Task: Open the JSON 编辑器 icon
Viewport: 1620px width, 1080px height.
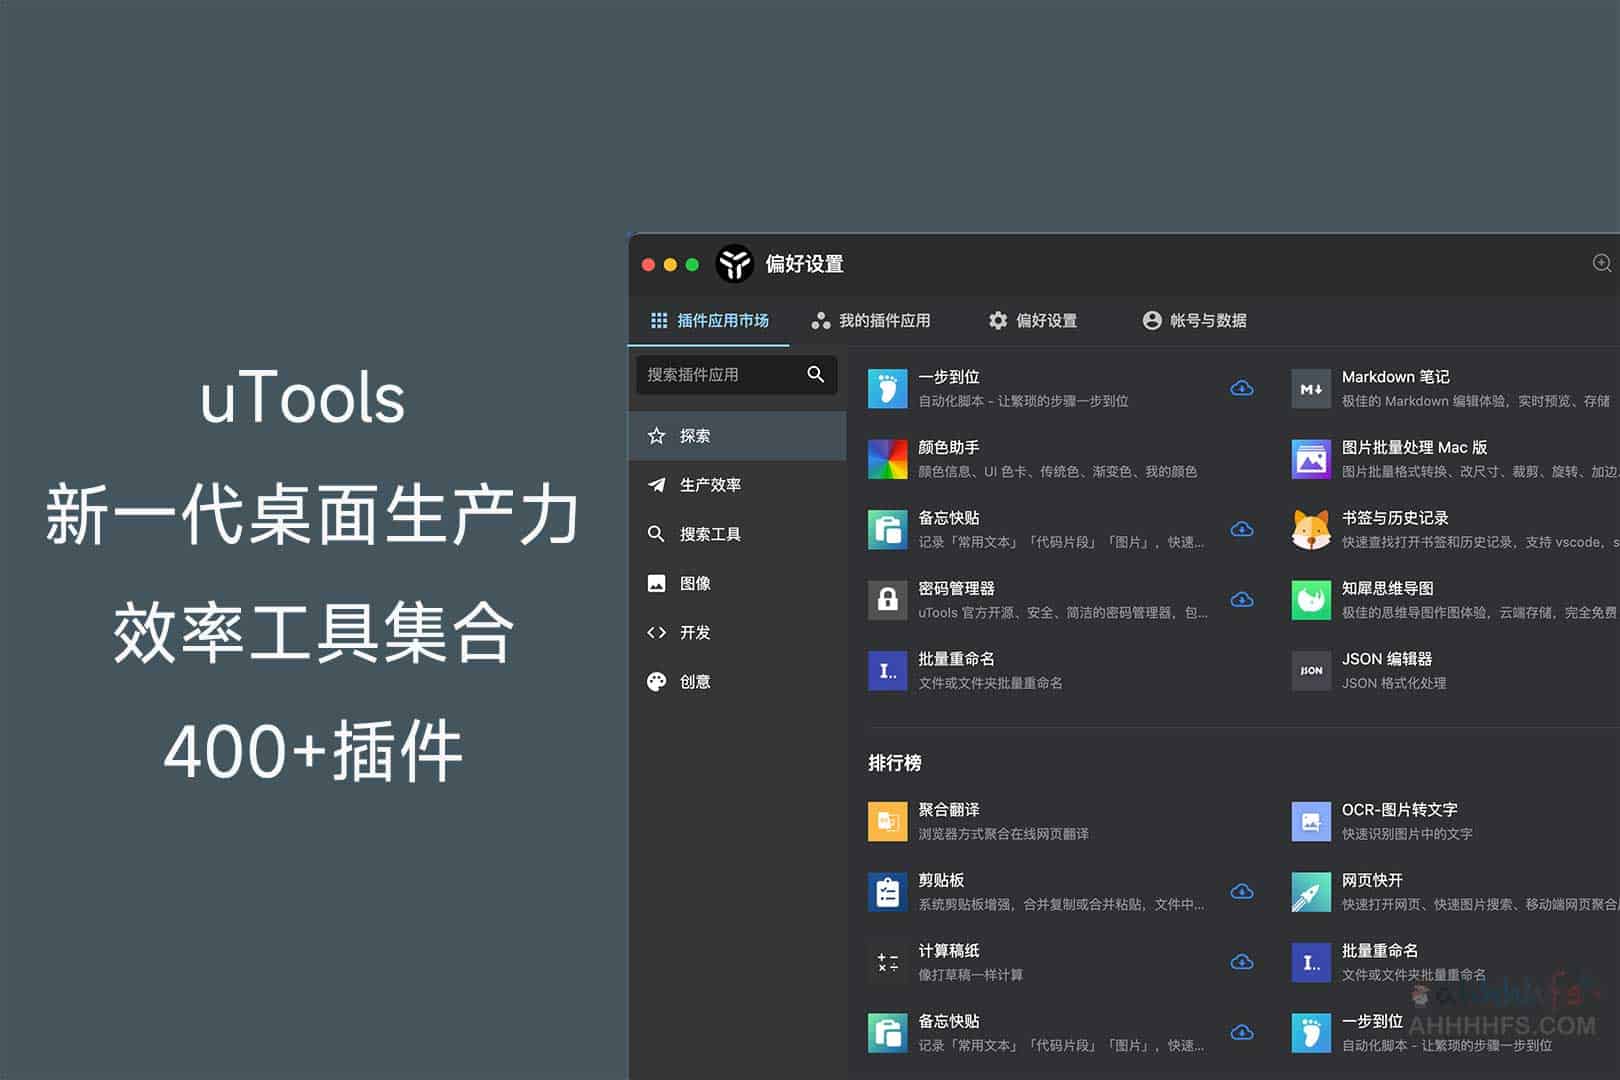Action: [x=1311, y=671]
